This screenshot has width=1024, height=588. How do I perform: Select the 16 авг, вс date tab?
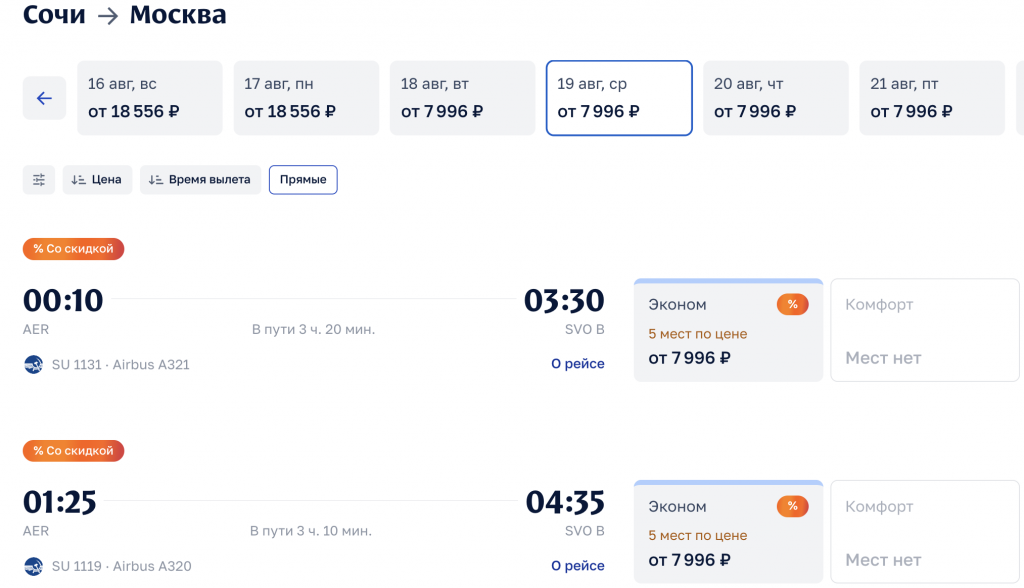[x=150, y=98]
